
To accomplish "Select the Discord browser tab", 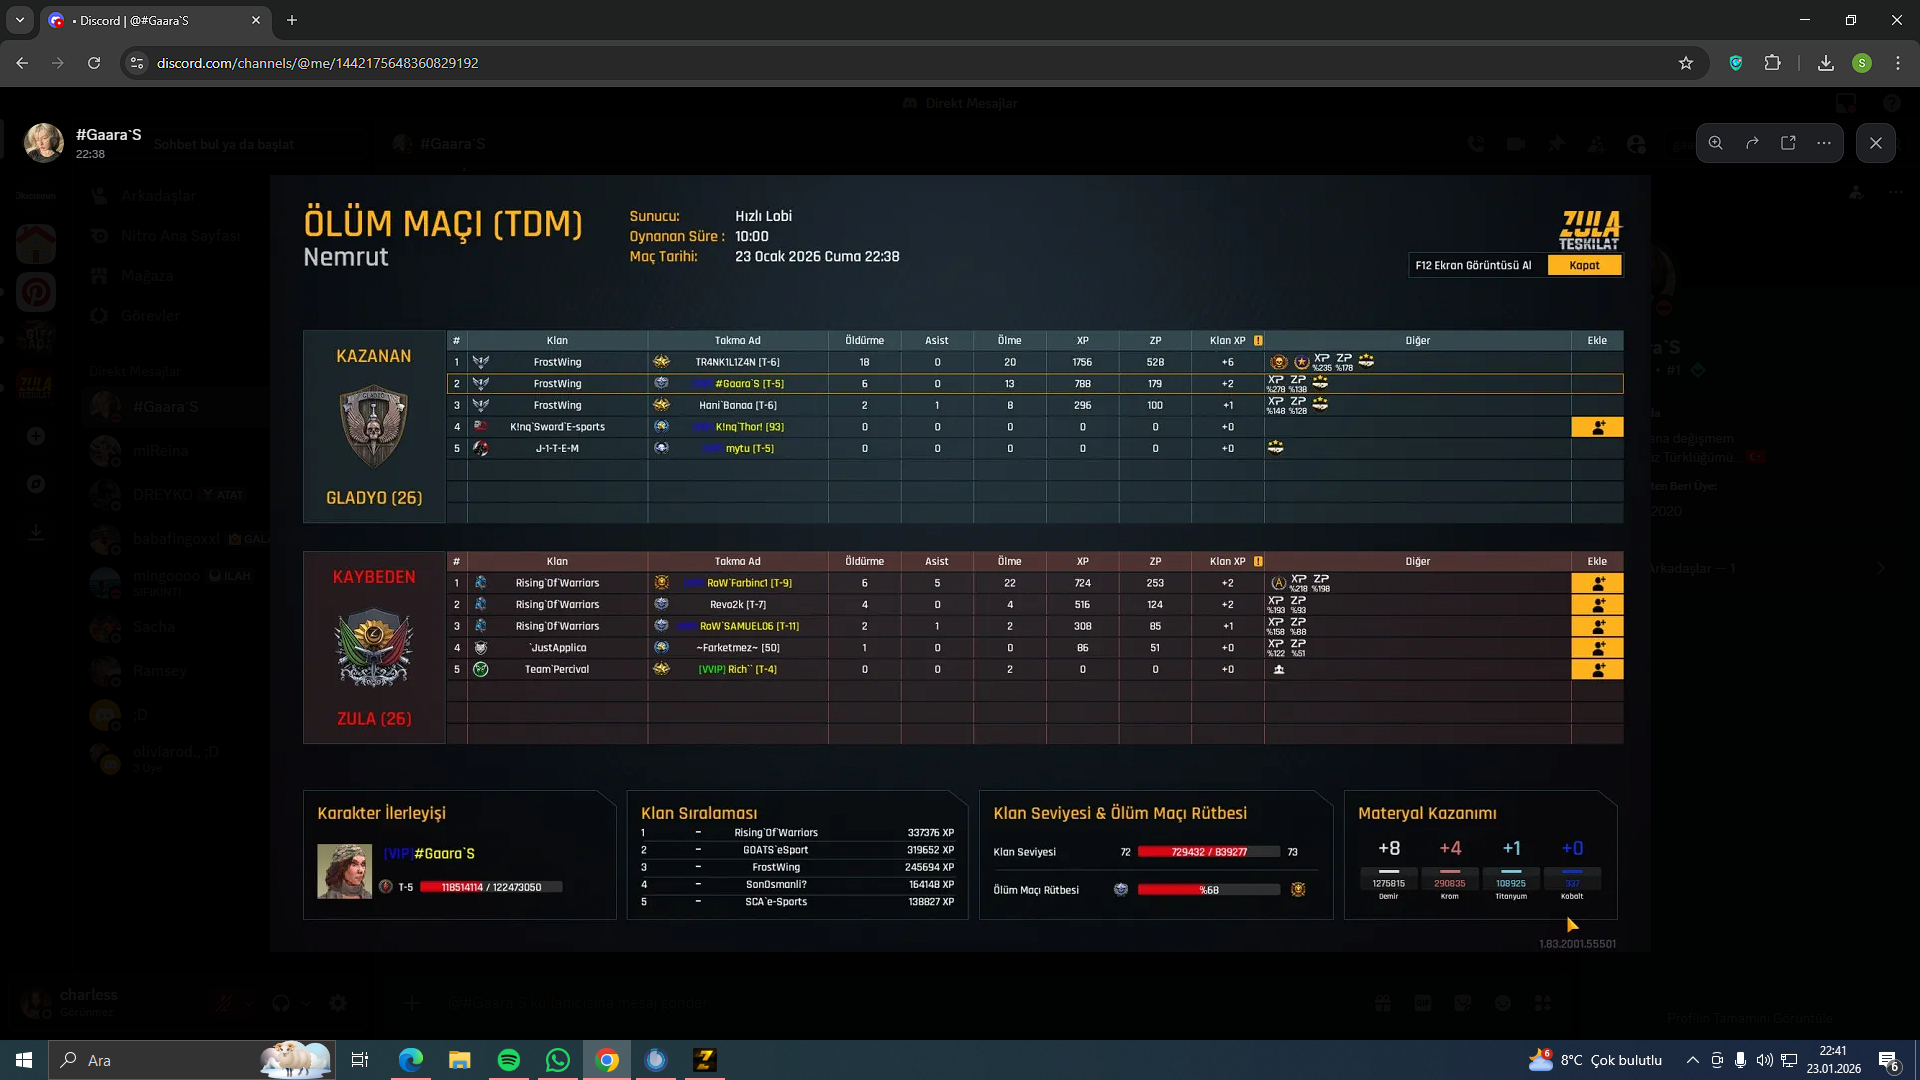I will point(155,20).
